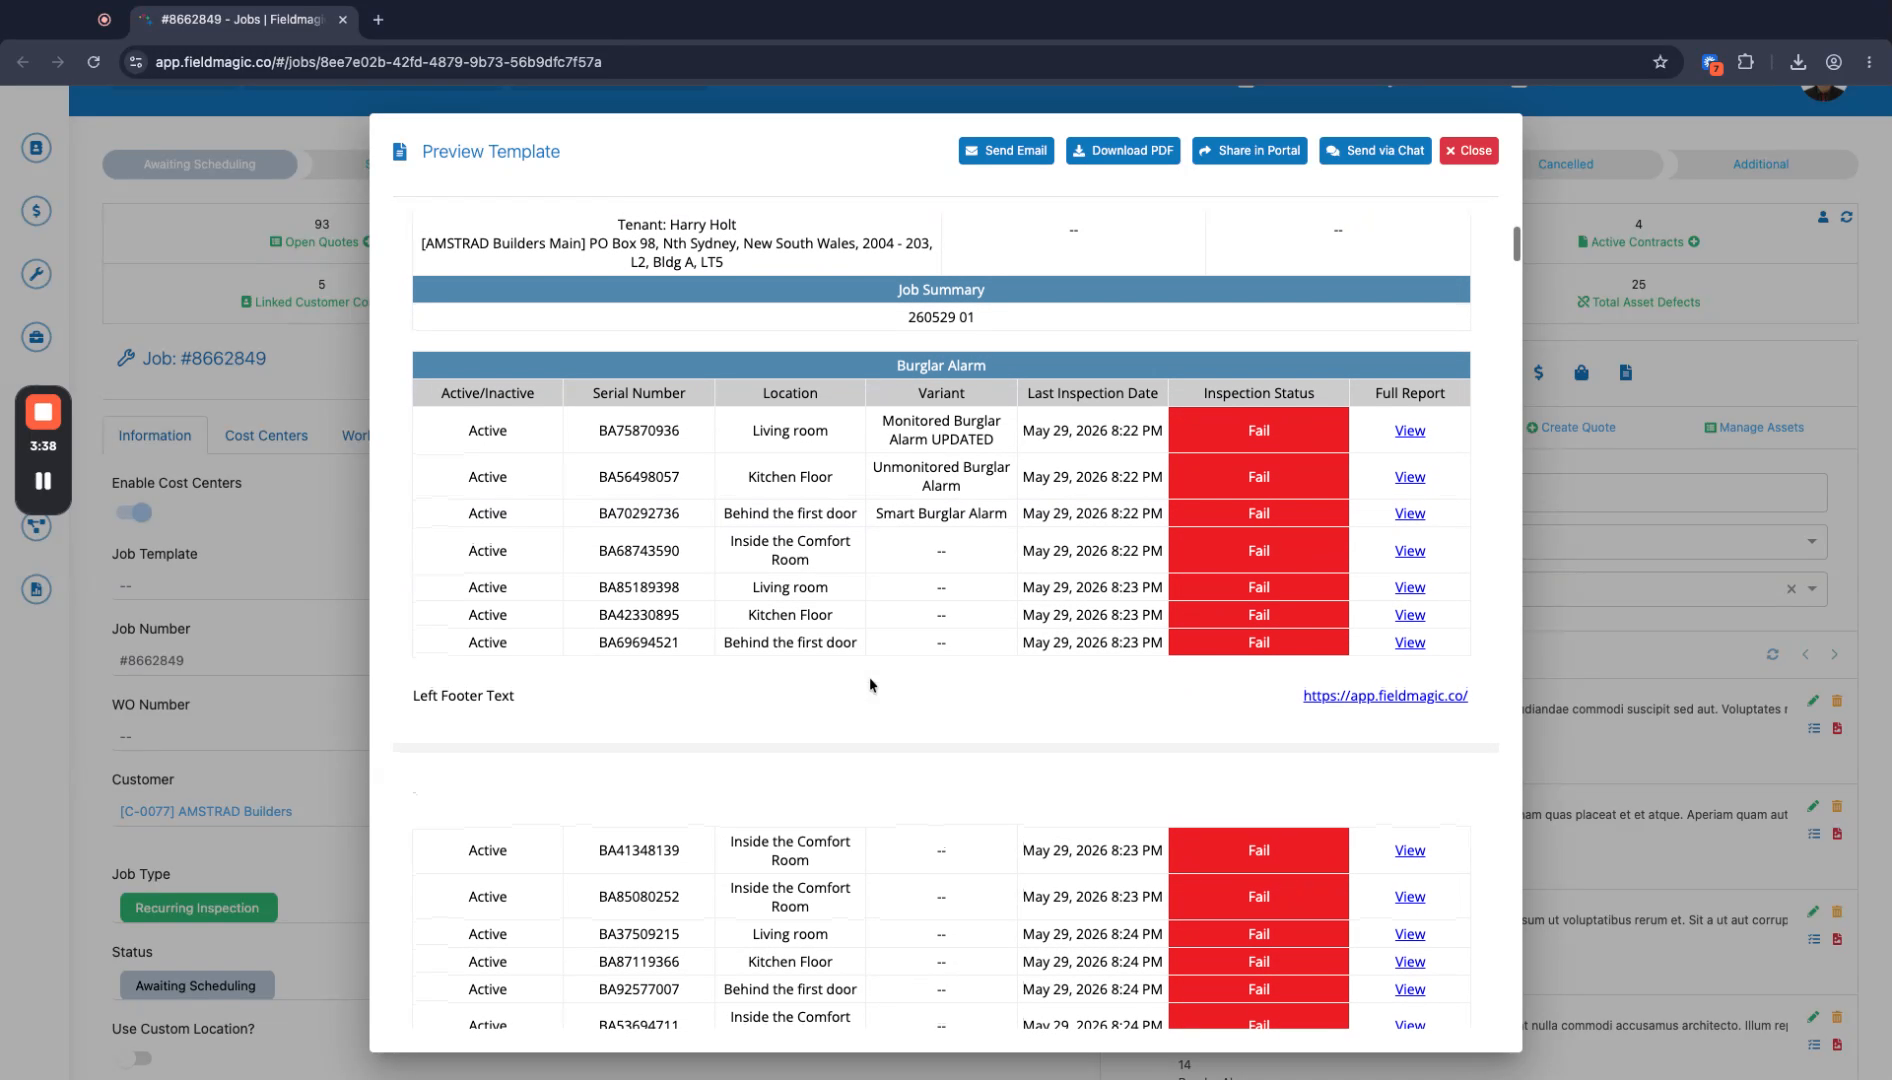Screen dimensions: 1892x1080
Task: Click the Download PDF button
Action: (x=1123, y=151)
